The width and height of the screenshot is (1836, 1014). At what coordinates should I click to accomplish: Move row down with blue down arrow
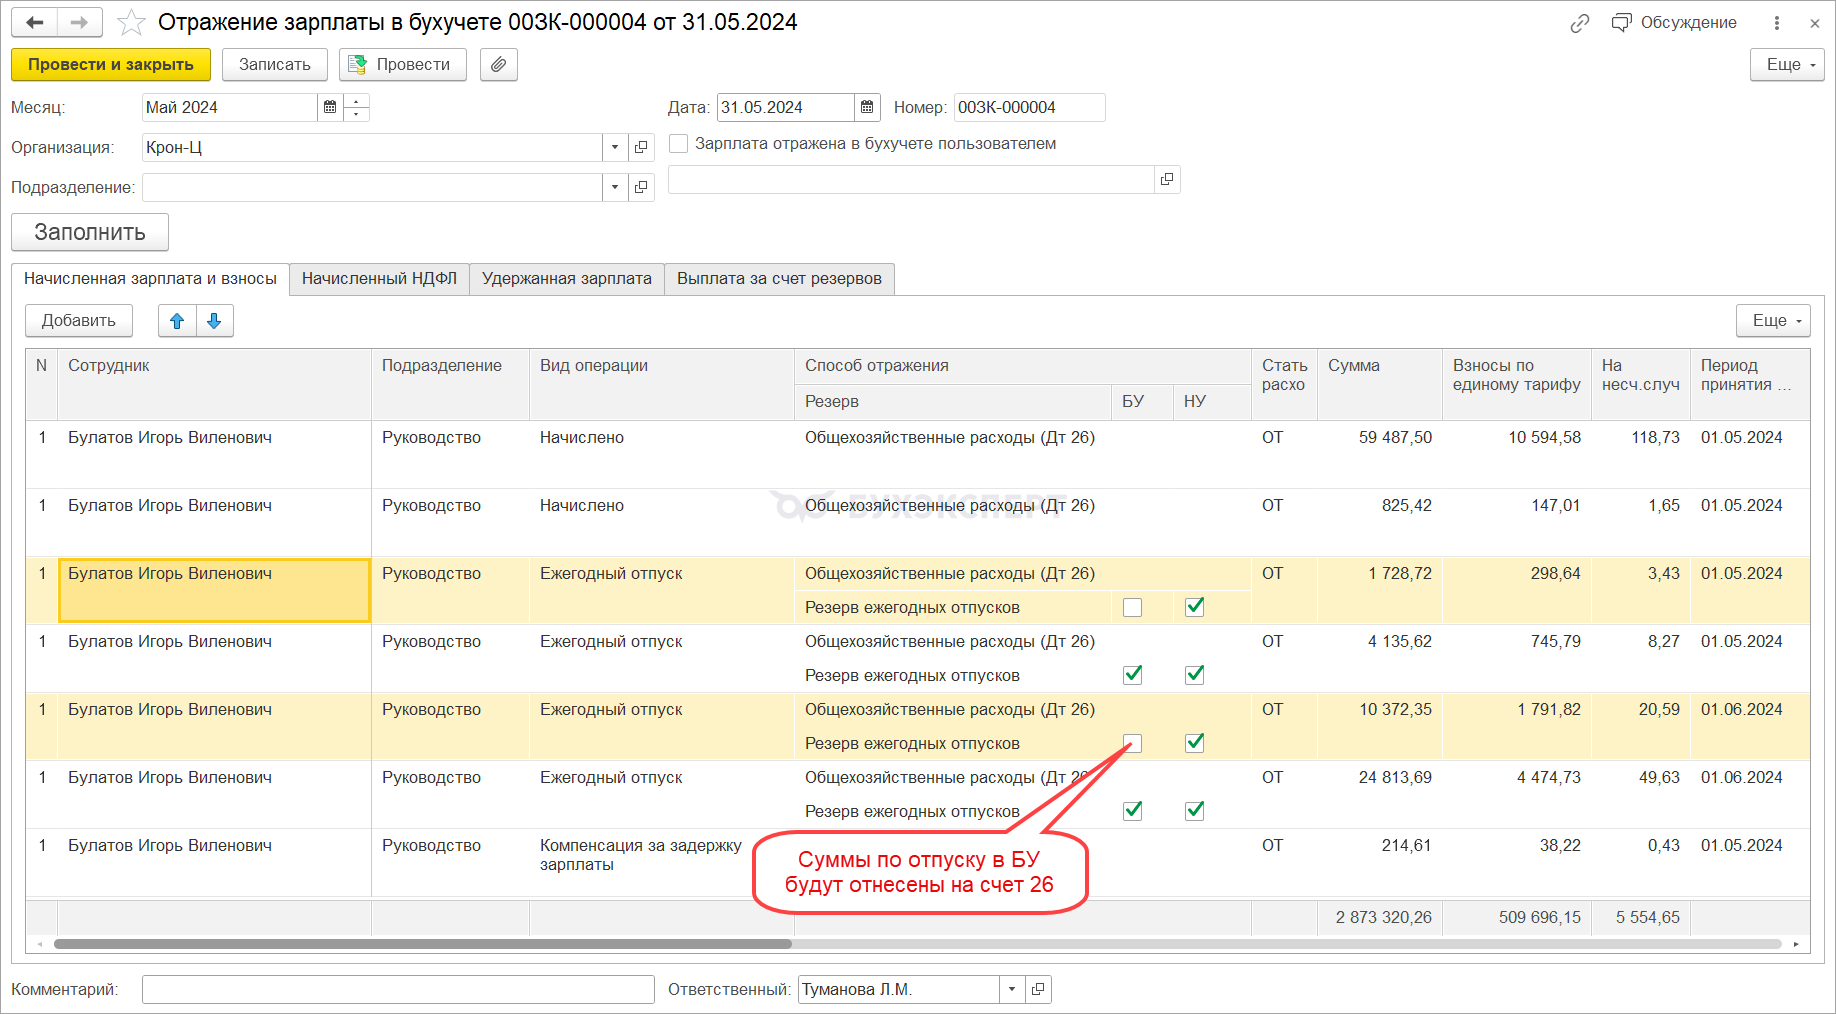pos(214,321)
